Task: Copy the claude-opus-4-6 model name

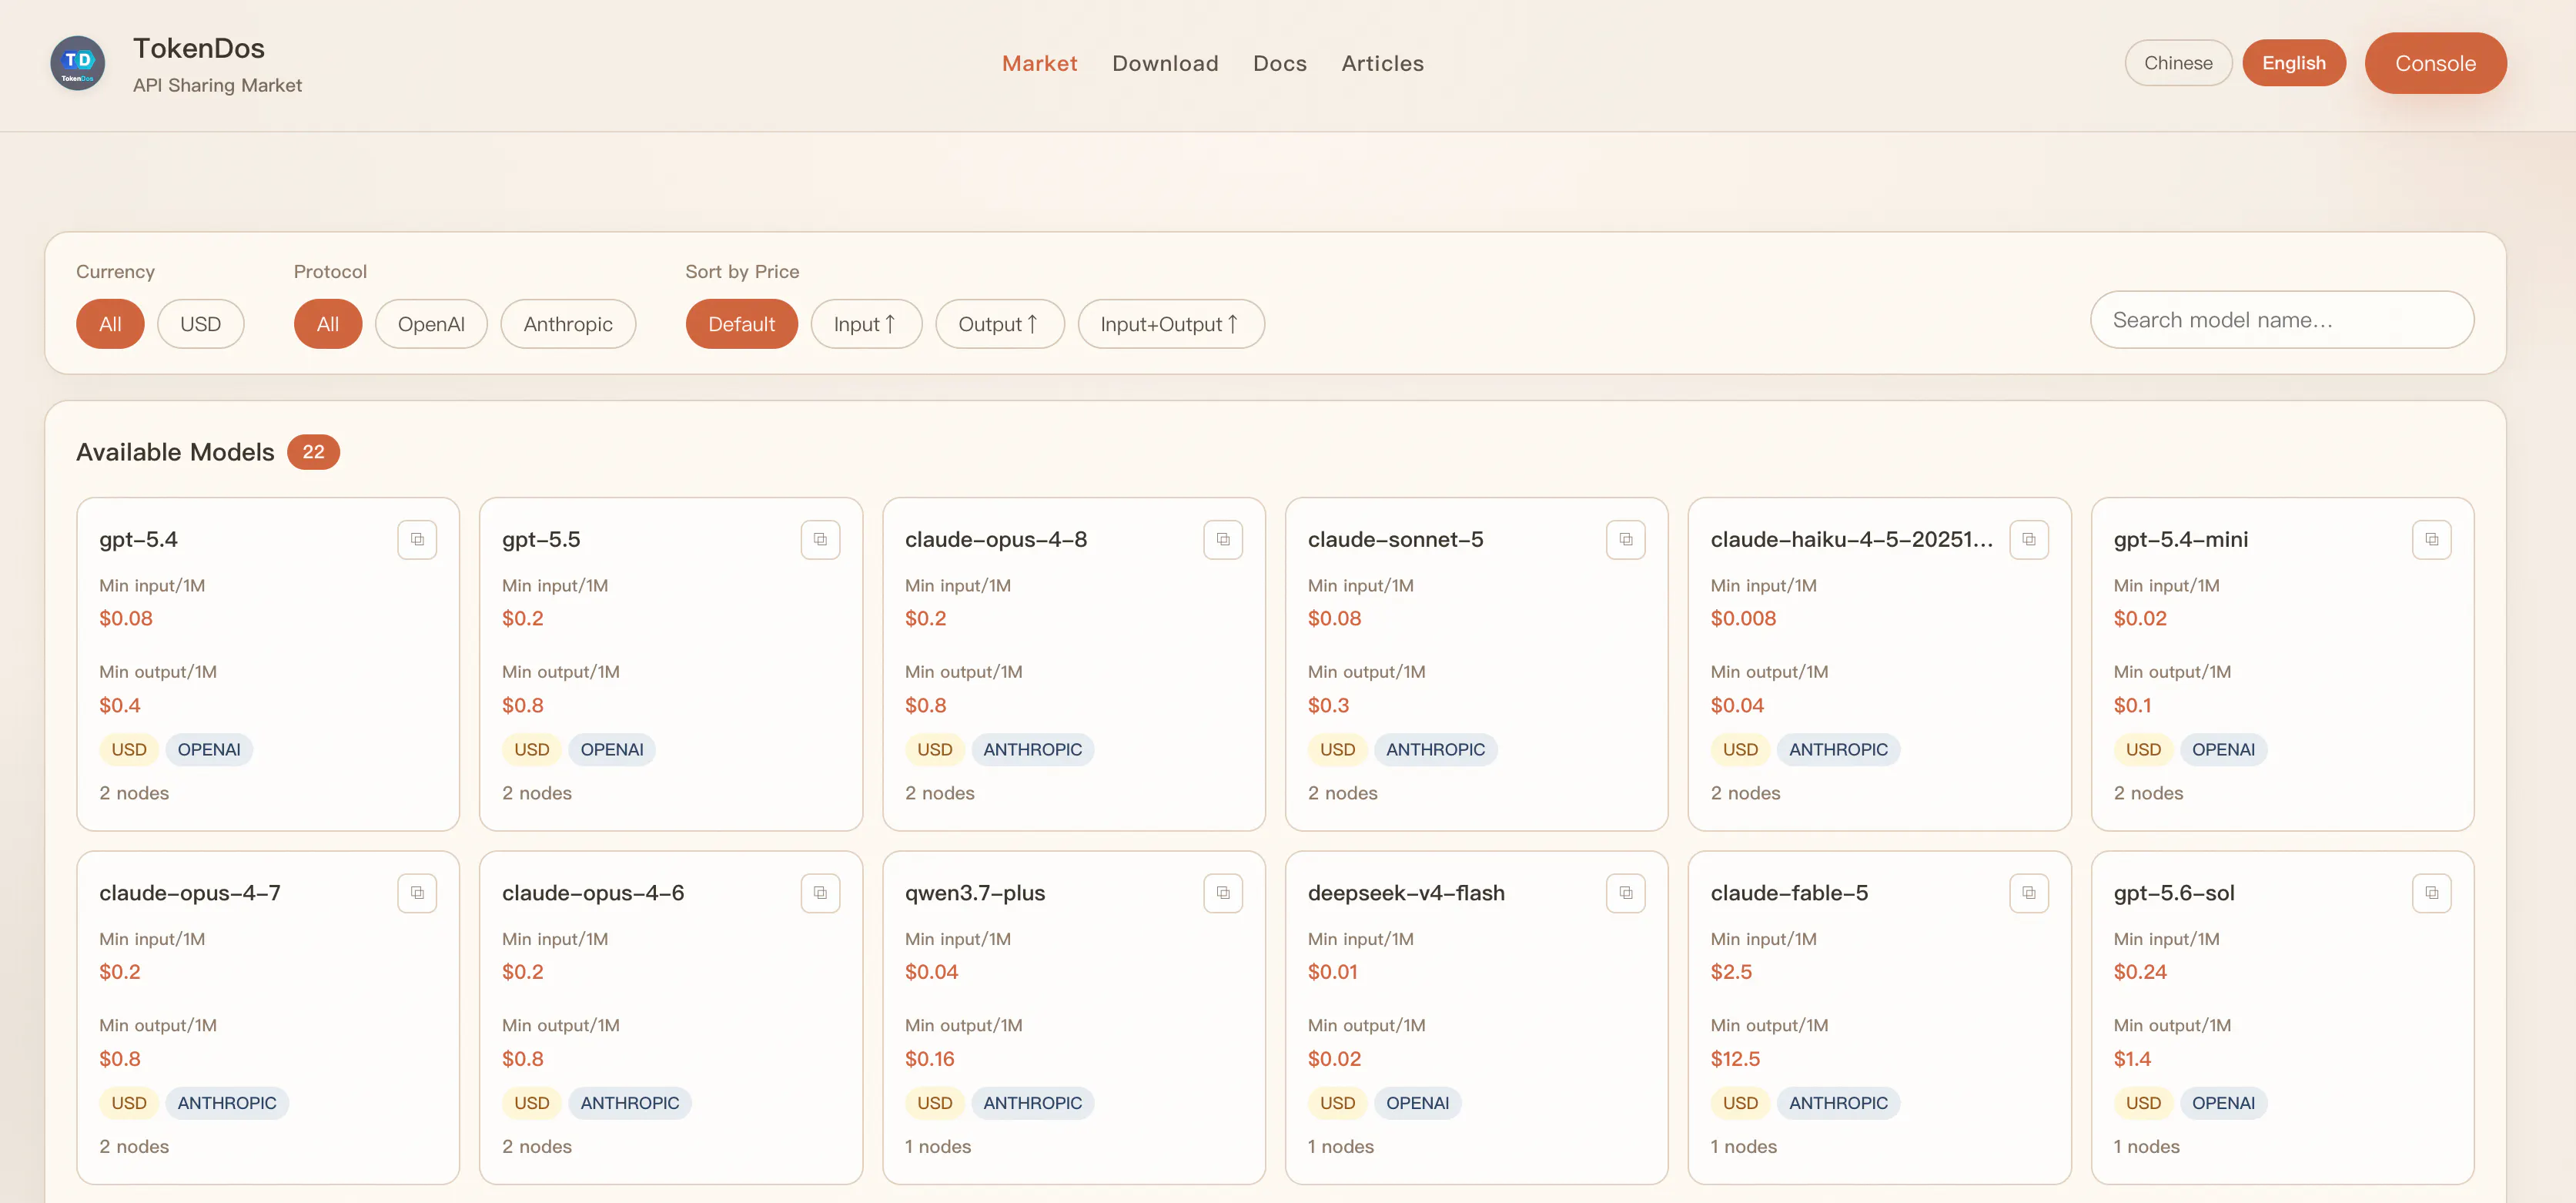Action: 820,893
